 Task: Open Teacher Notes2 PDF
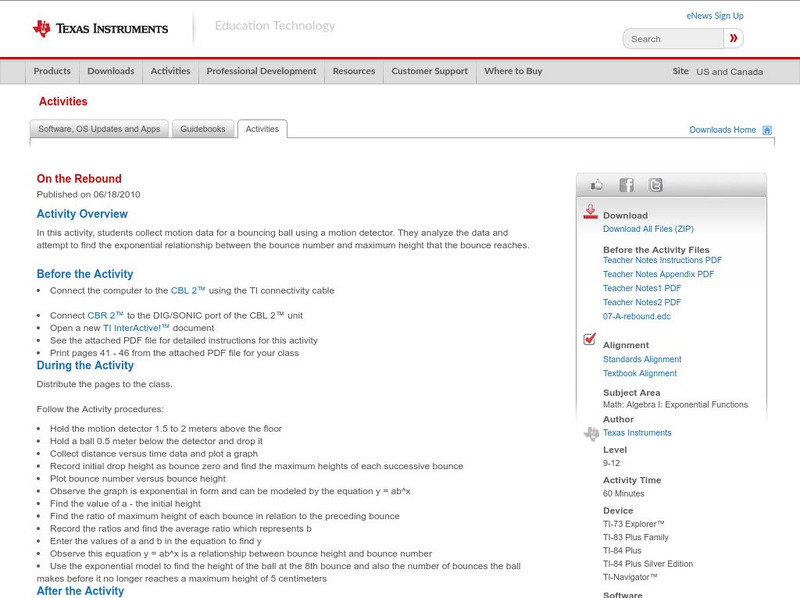pos(642,303)
